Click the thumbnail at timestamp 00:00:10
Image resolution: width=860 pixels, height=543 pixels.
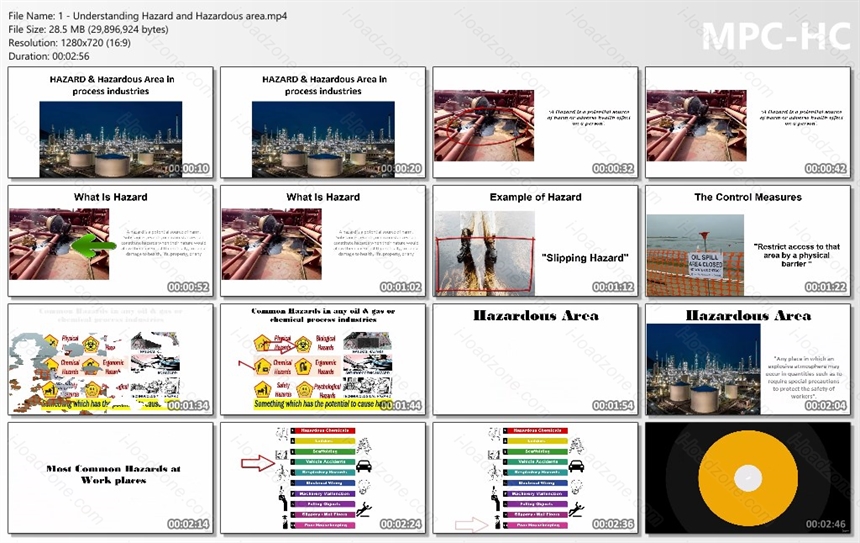(x=111, y=122)
